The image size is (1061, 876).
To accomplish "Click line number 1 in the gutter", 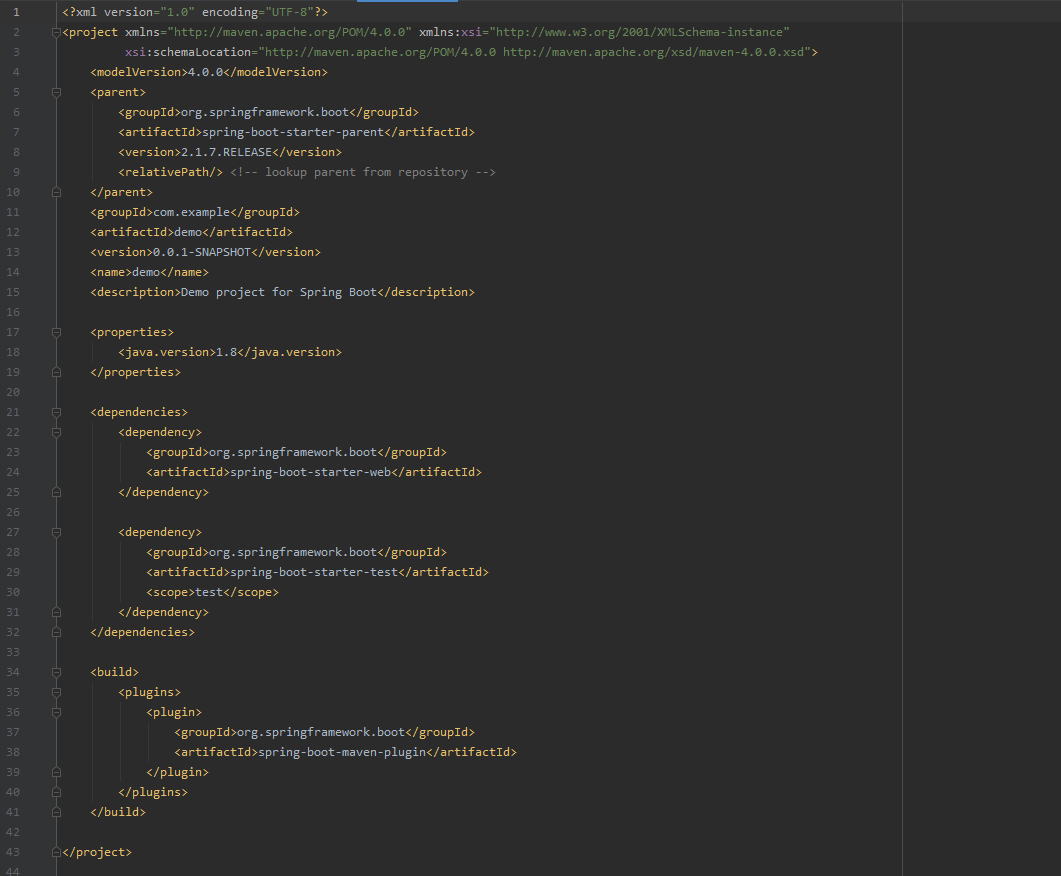I will click(x=16, y=12).
